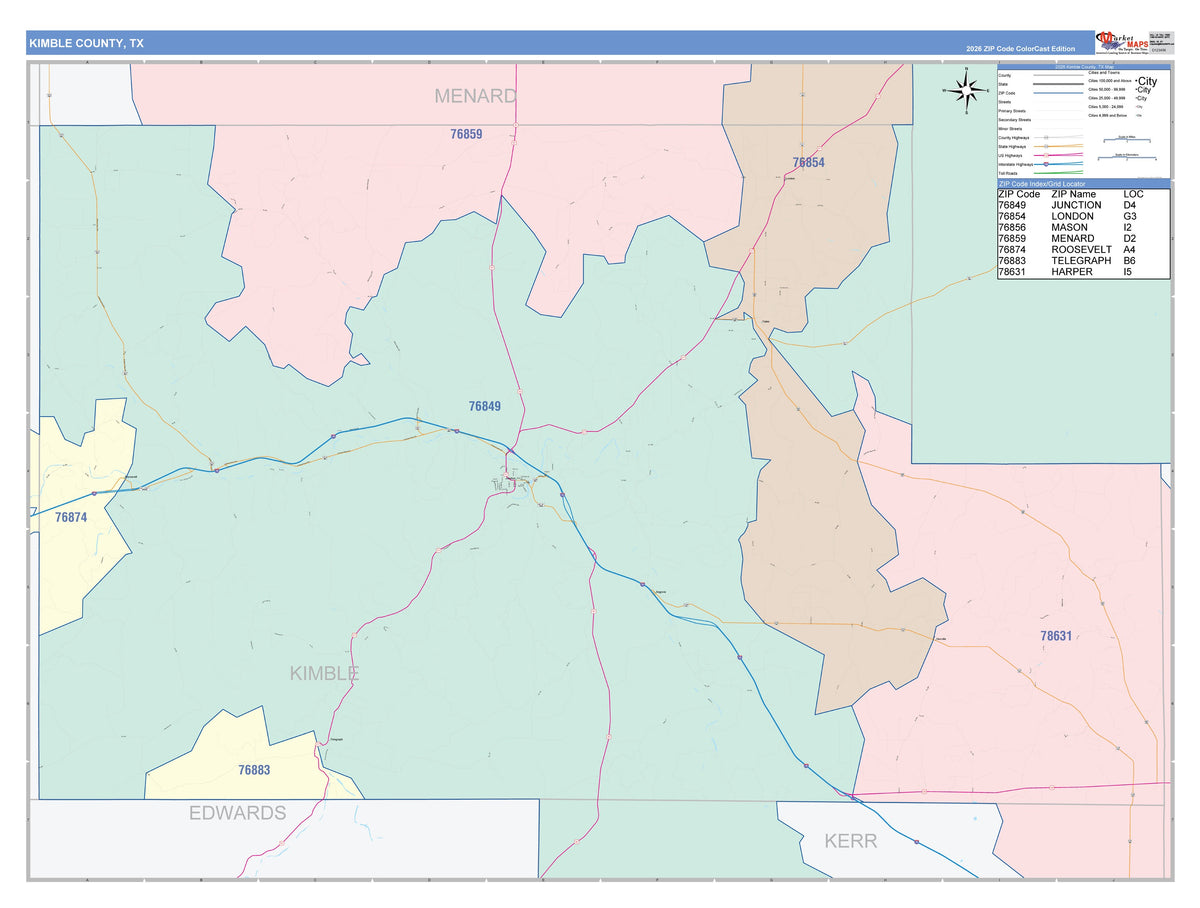This screenshot has width=1200, height=908.
Task: Click the gray KERR county label
Action: pos(850,841)
